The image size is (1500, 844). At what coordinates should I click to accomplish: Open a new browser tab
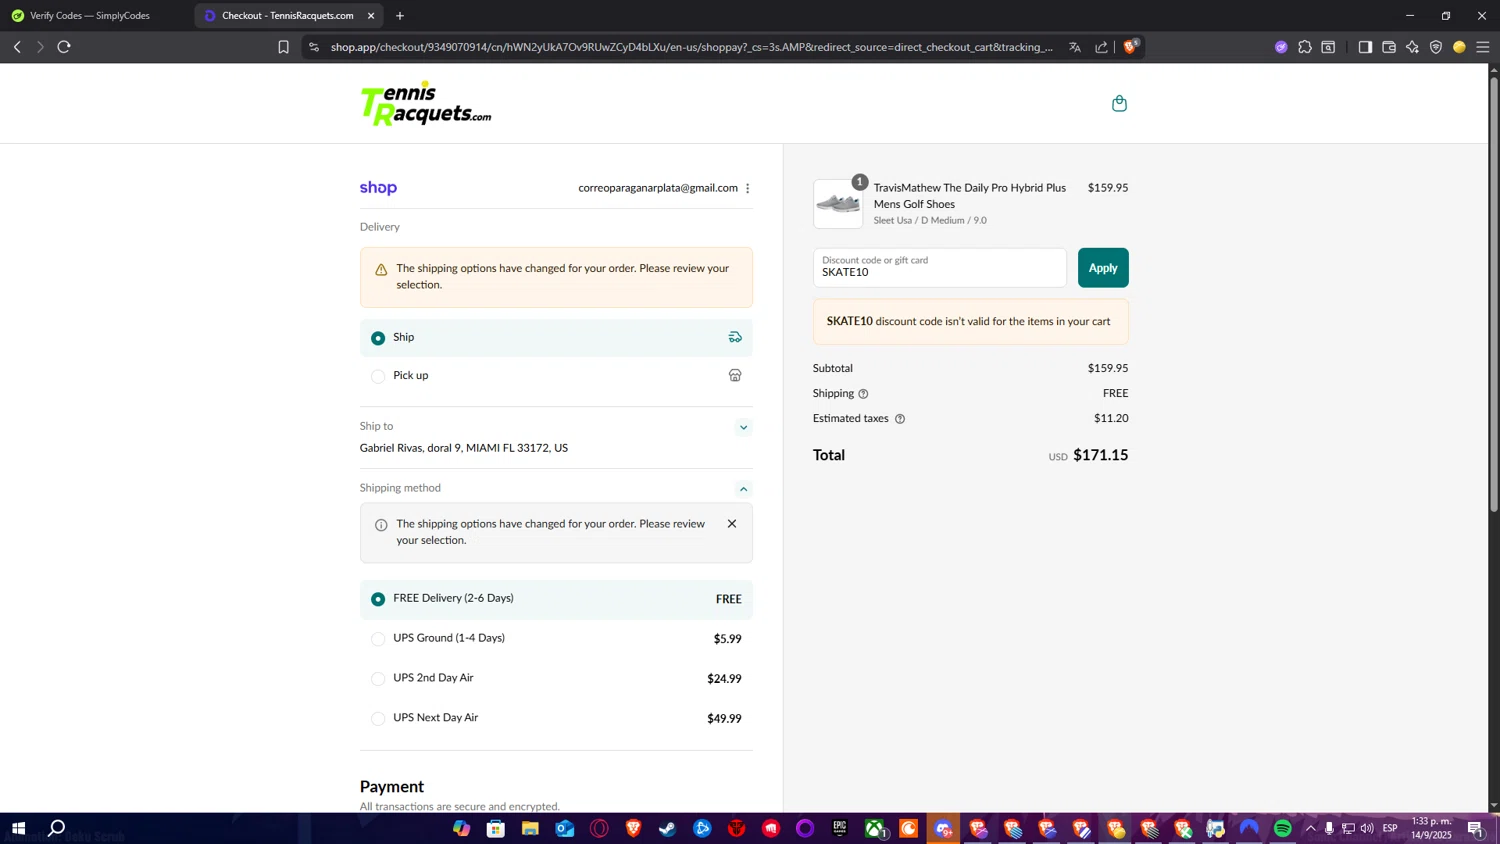400,16
